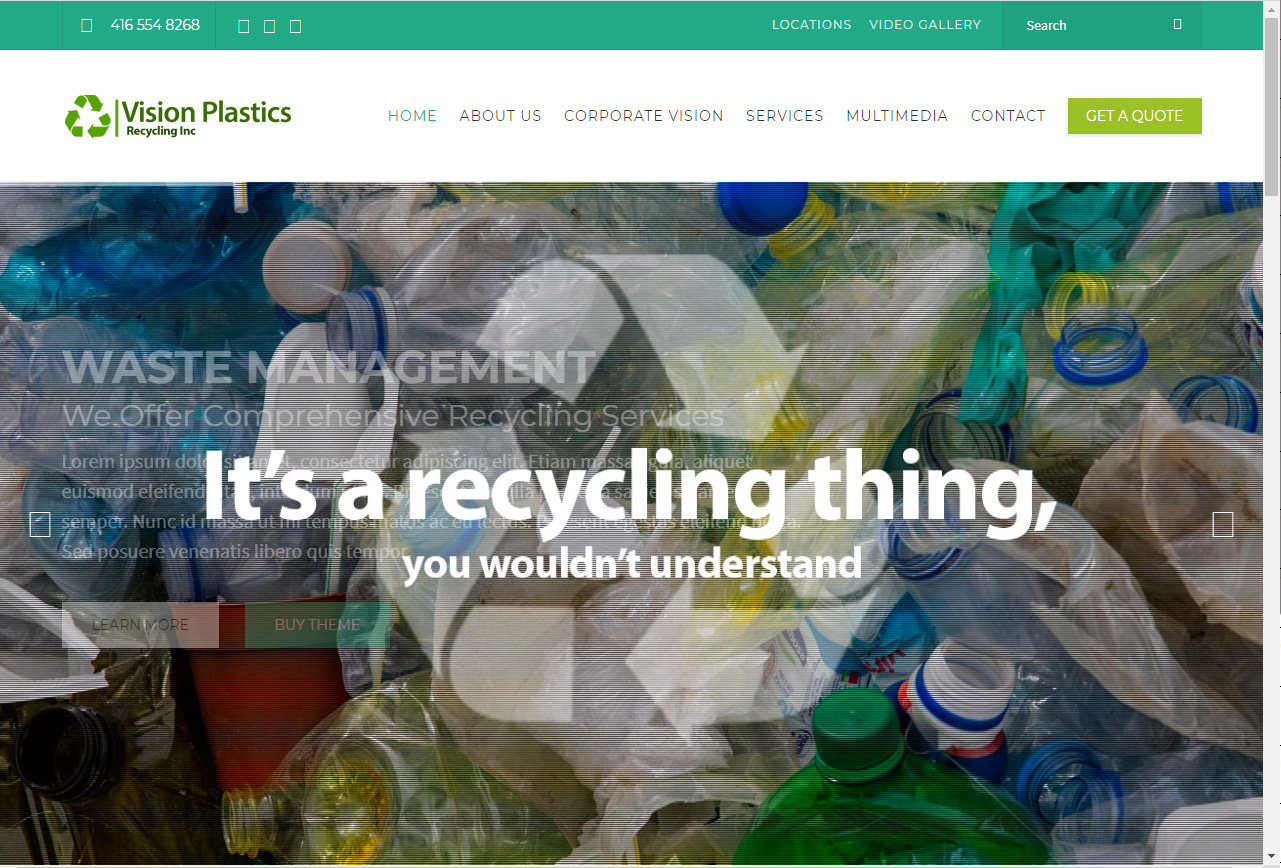Advance slider with the right arrow

tap(1223, 524)
